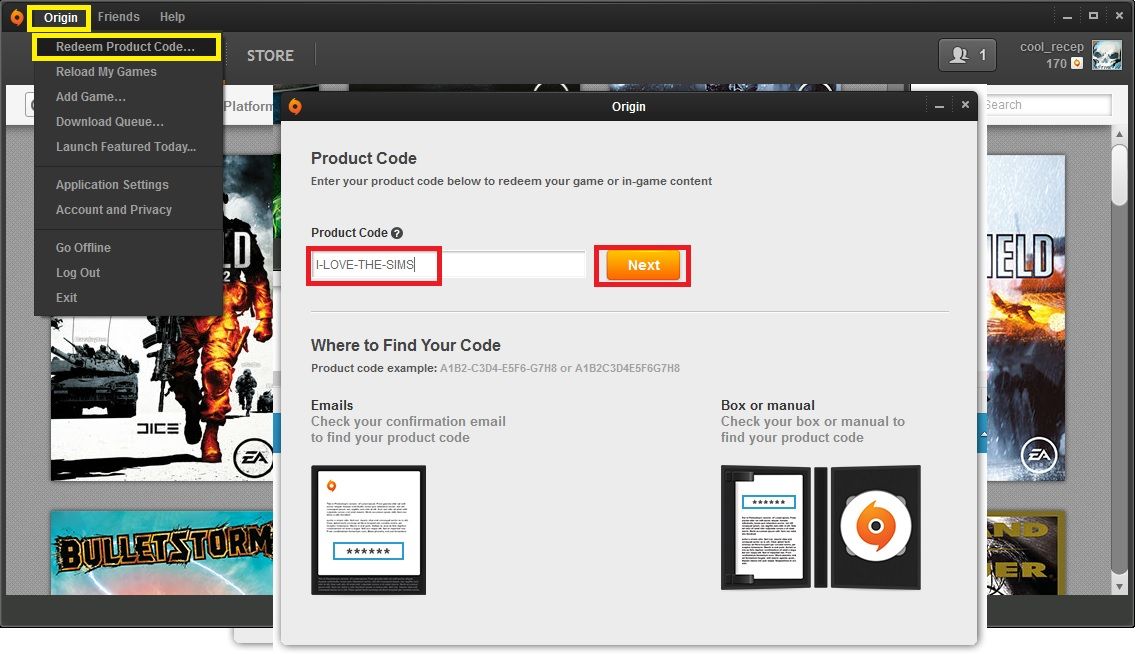The image size is (1139, 654).
Task: Close the Origin product code dialog
Action: point(965,105)
